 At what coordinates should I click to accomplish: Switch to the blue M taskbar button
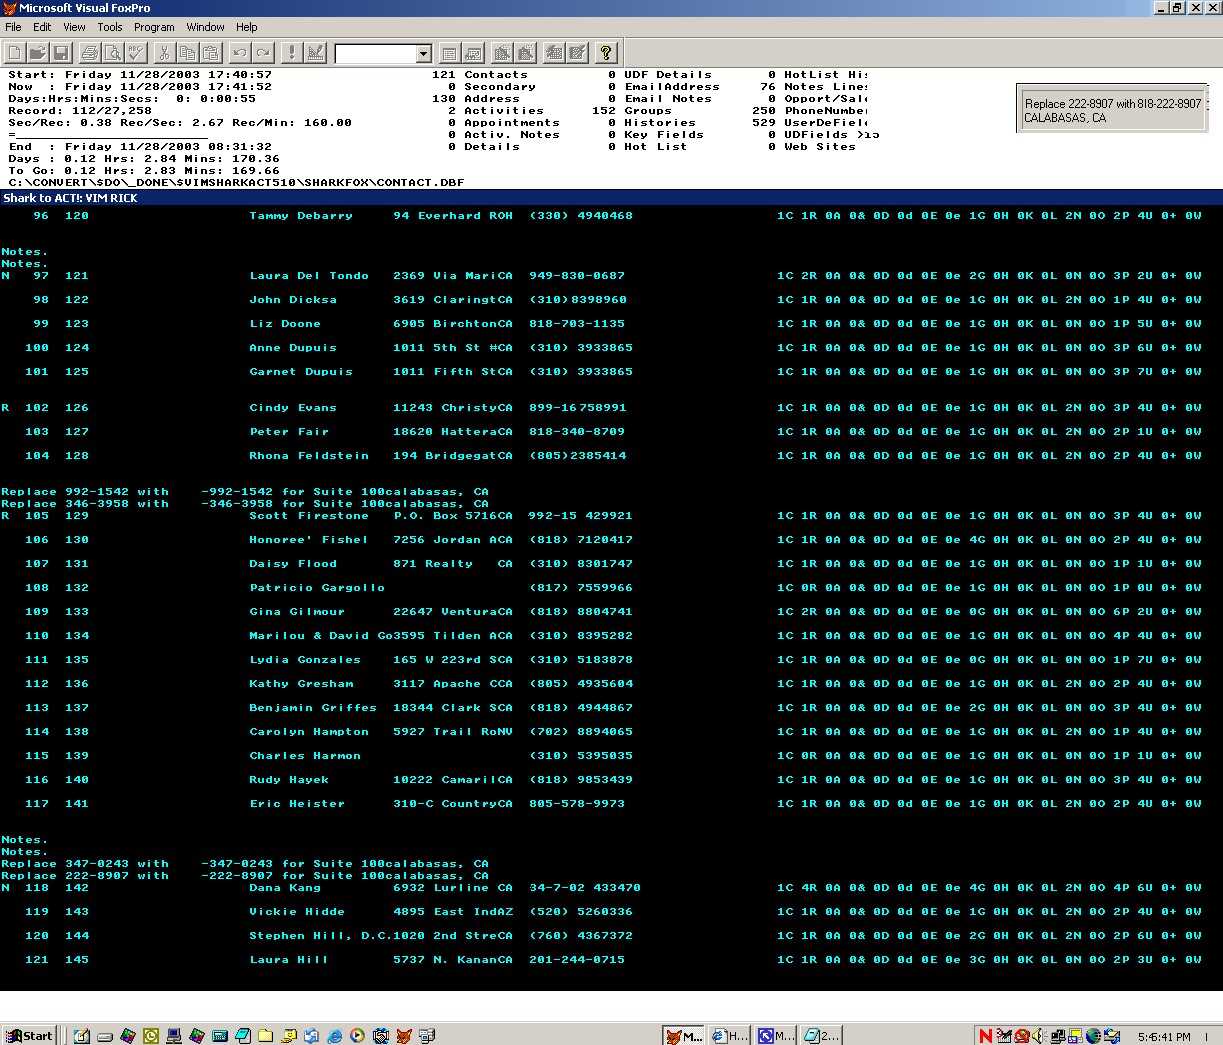coord(776,1036)
